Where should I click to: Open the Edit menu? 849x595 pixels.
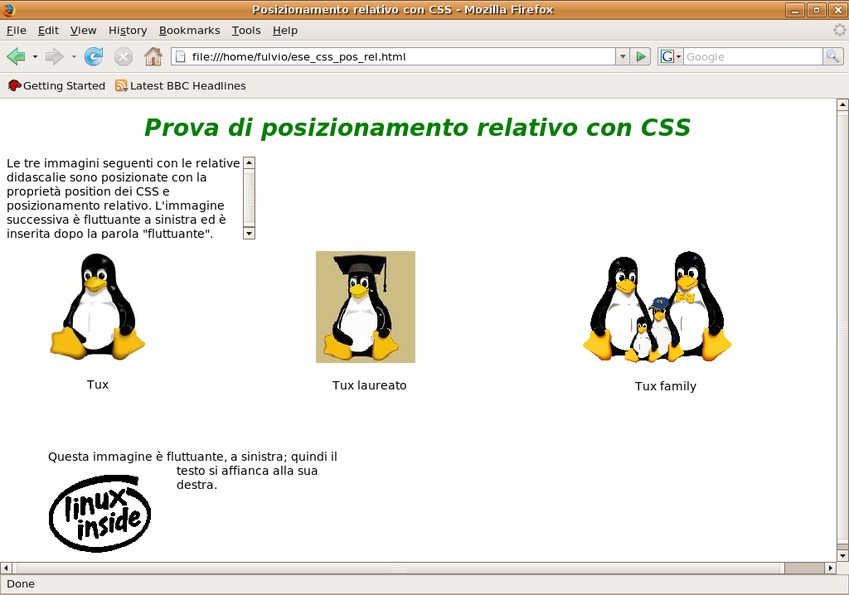(48, 30)
